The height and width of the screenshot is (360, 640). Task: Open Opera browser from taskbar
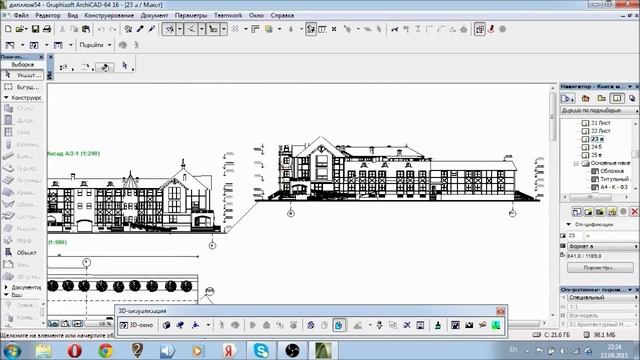(x=74, y=351)
